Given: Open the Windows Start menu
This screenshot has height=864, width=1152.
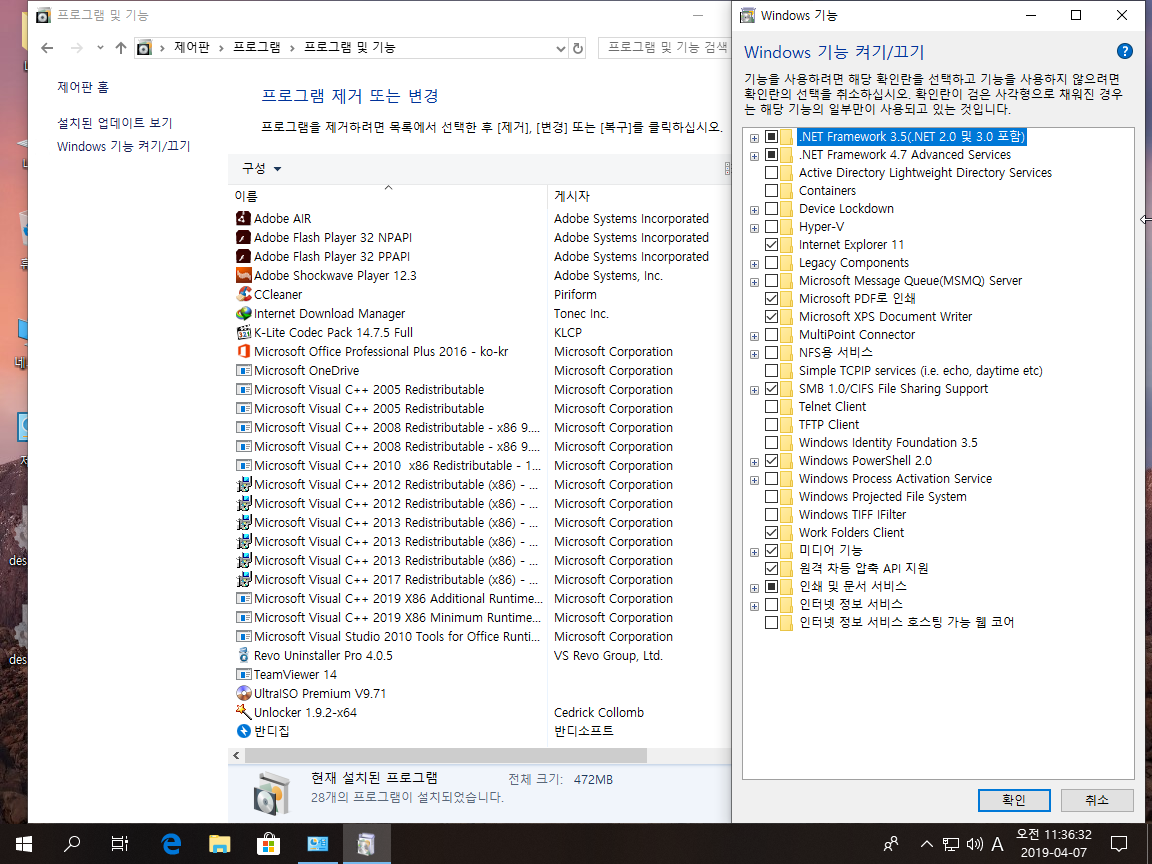Looking at the screenshot, I should (24, 843).
